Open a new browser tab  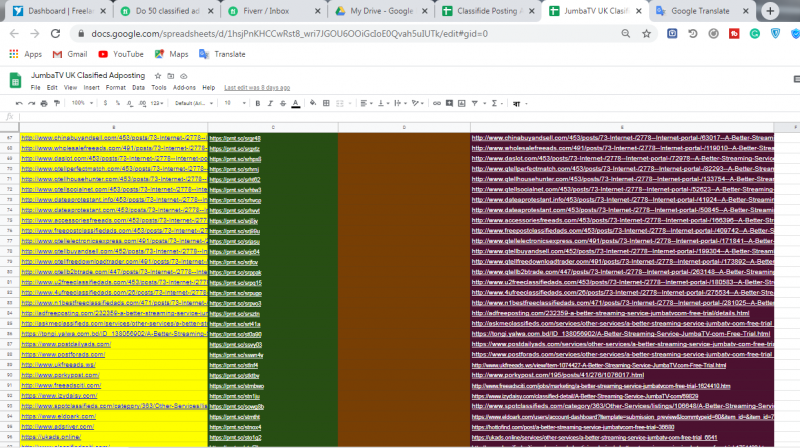click(x=770, y=11)
